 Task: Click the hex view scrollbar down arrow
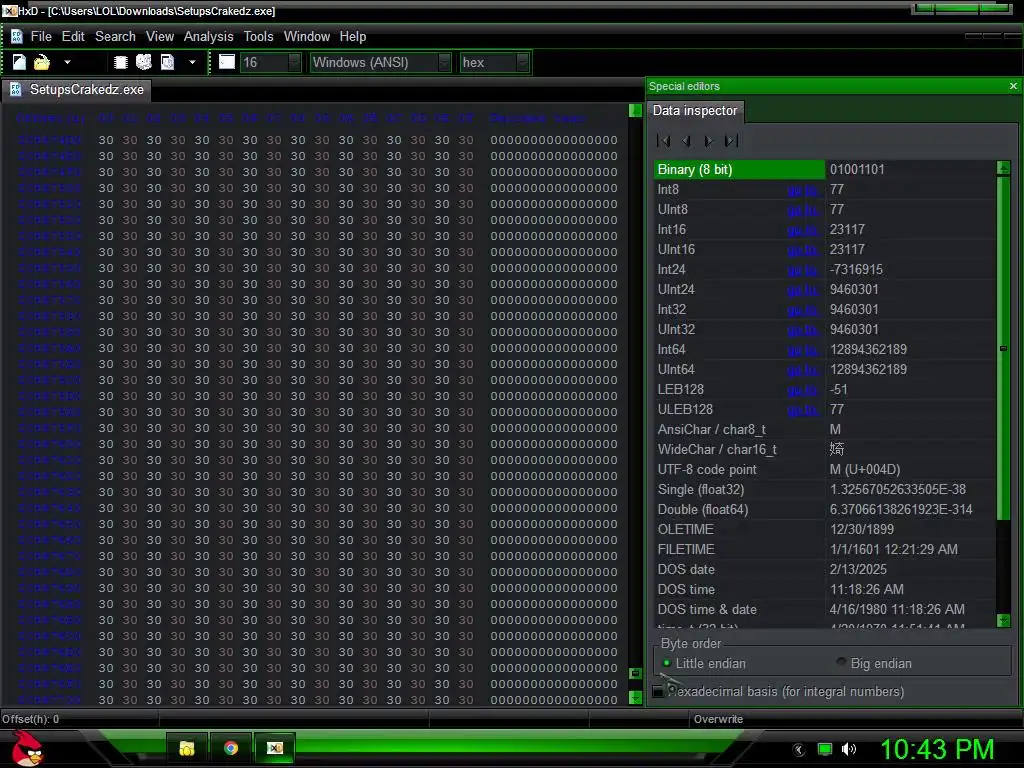tap(635, 698)
